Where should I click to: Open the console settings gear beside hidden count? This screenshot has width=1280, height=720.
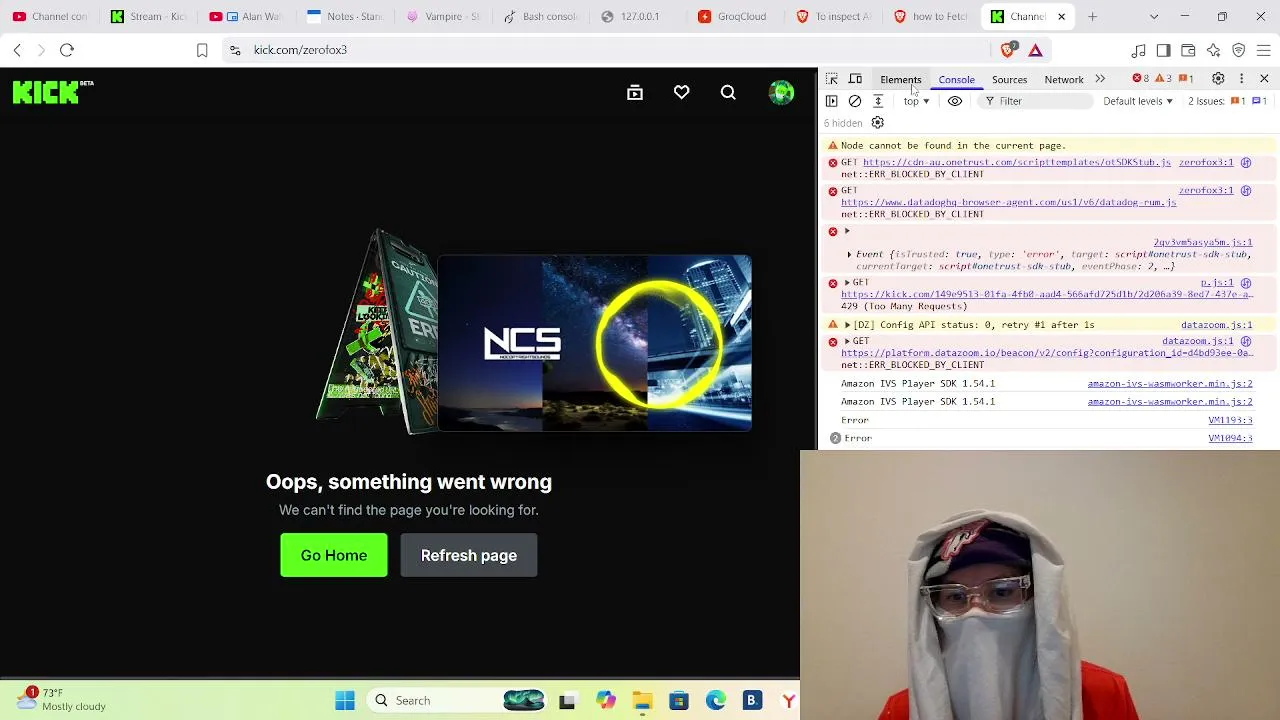pyautogui.click(x=878, y=123)
